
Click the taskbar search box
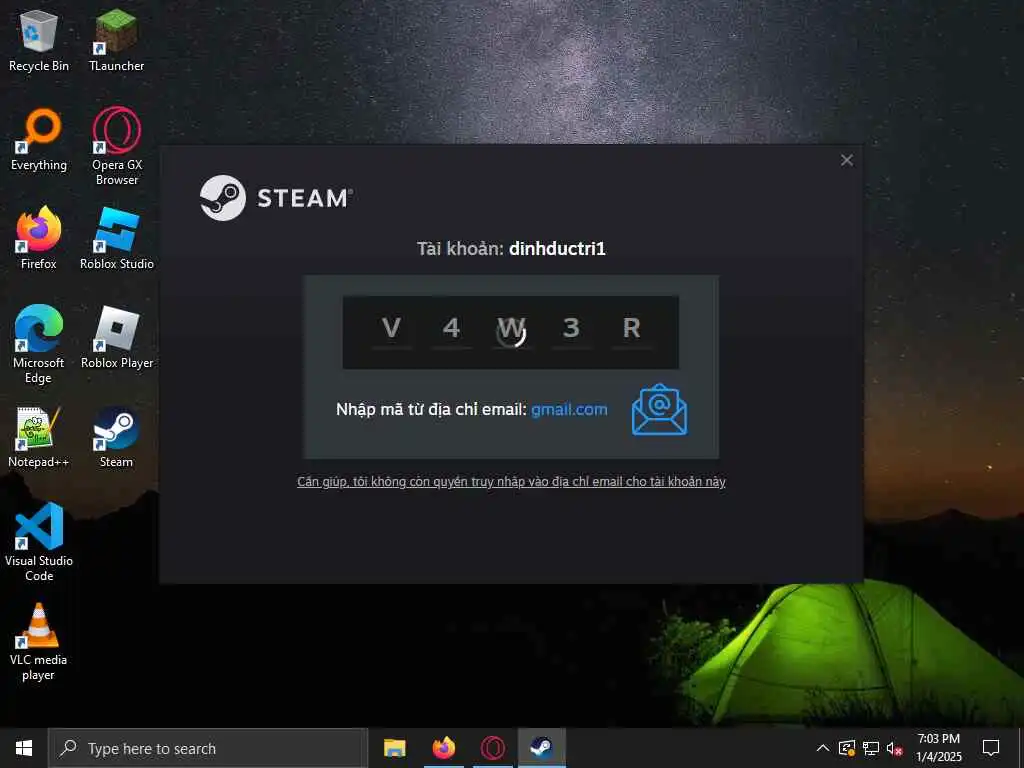pyautogui.click(x=208, y=748)
